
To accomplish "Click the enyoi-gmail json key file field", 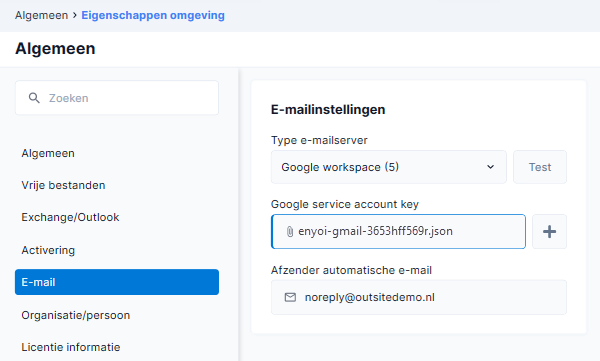I will (x=398, y=232).
